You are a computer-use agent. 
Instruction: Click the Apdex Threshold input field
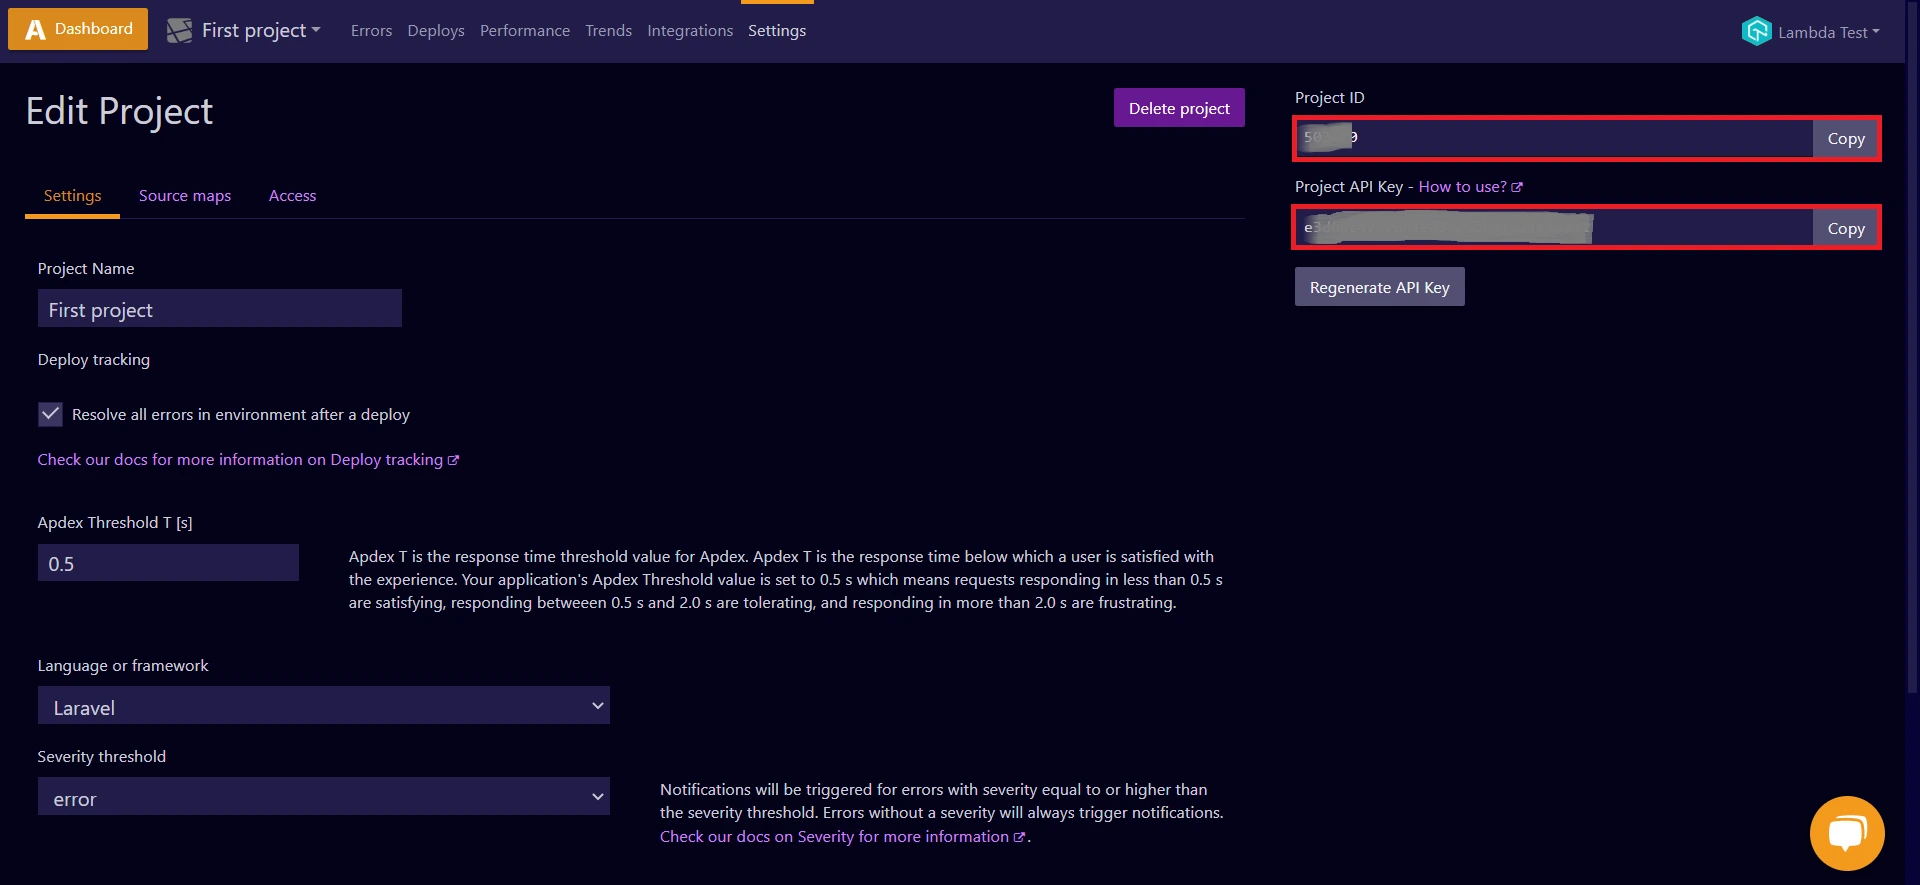168,563
